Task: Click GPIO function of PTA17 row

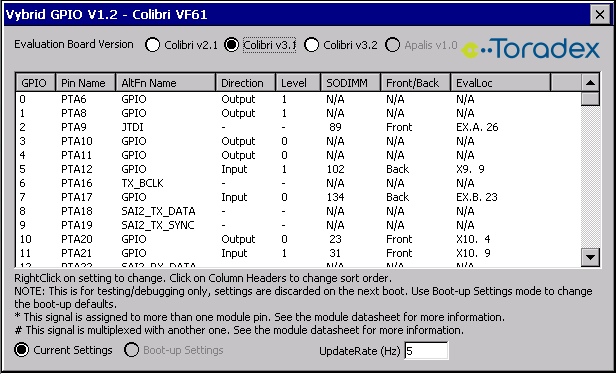Action: tap(134, 197)
